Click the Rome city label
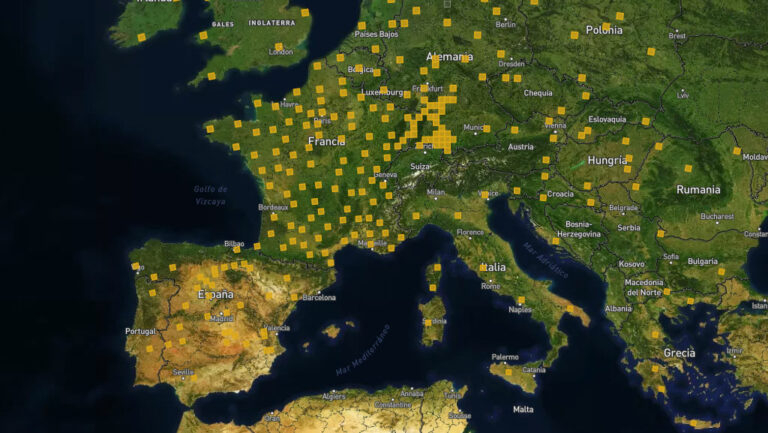 click(490, 286)
